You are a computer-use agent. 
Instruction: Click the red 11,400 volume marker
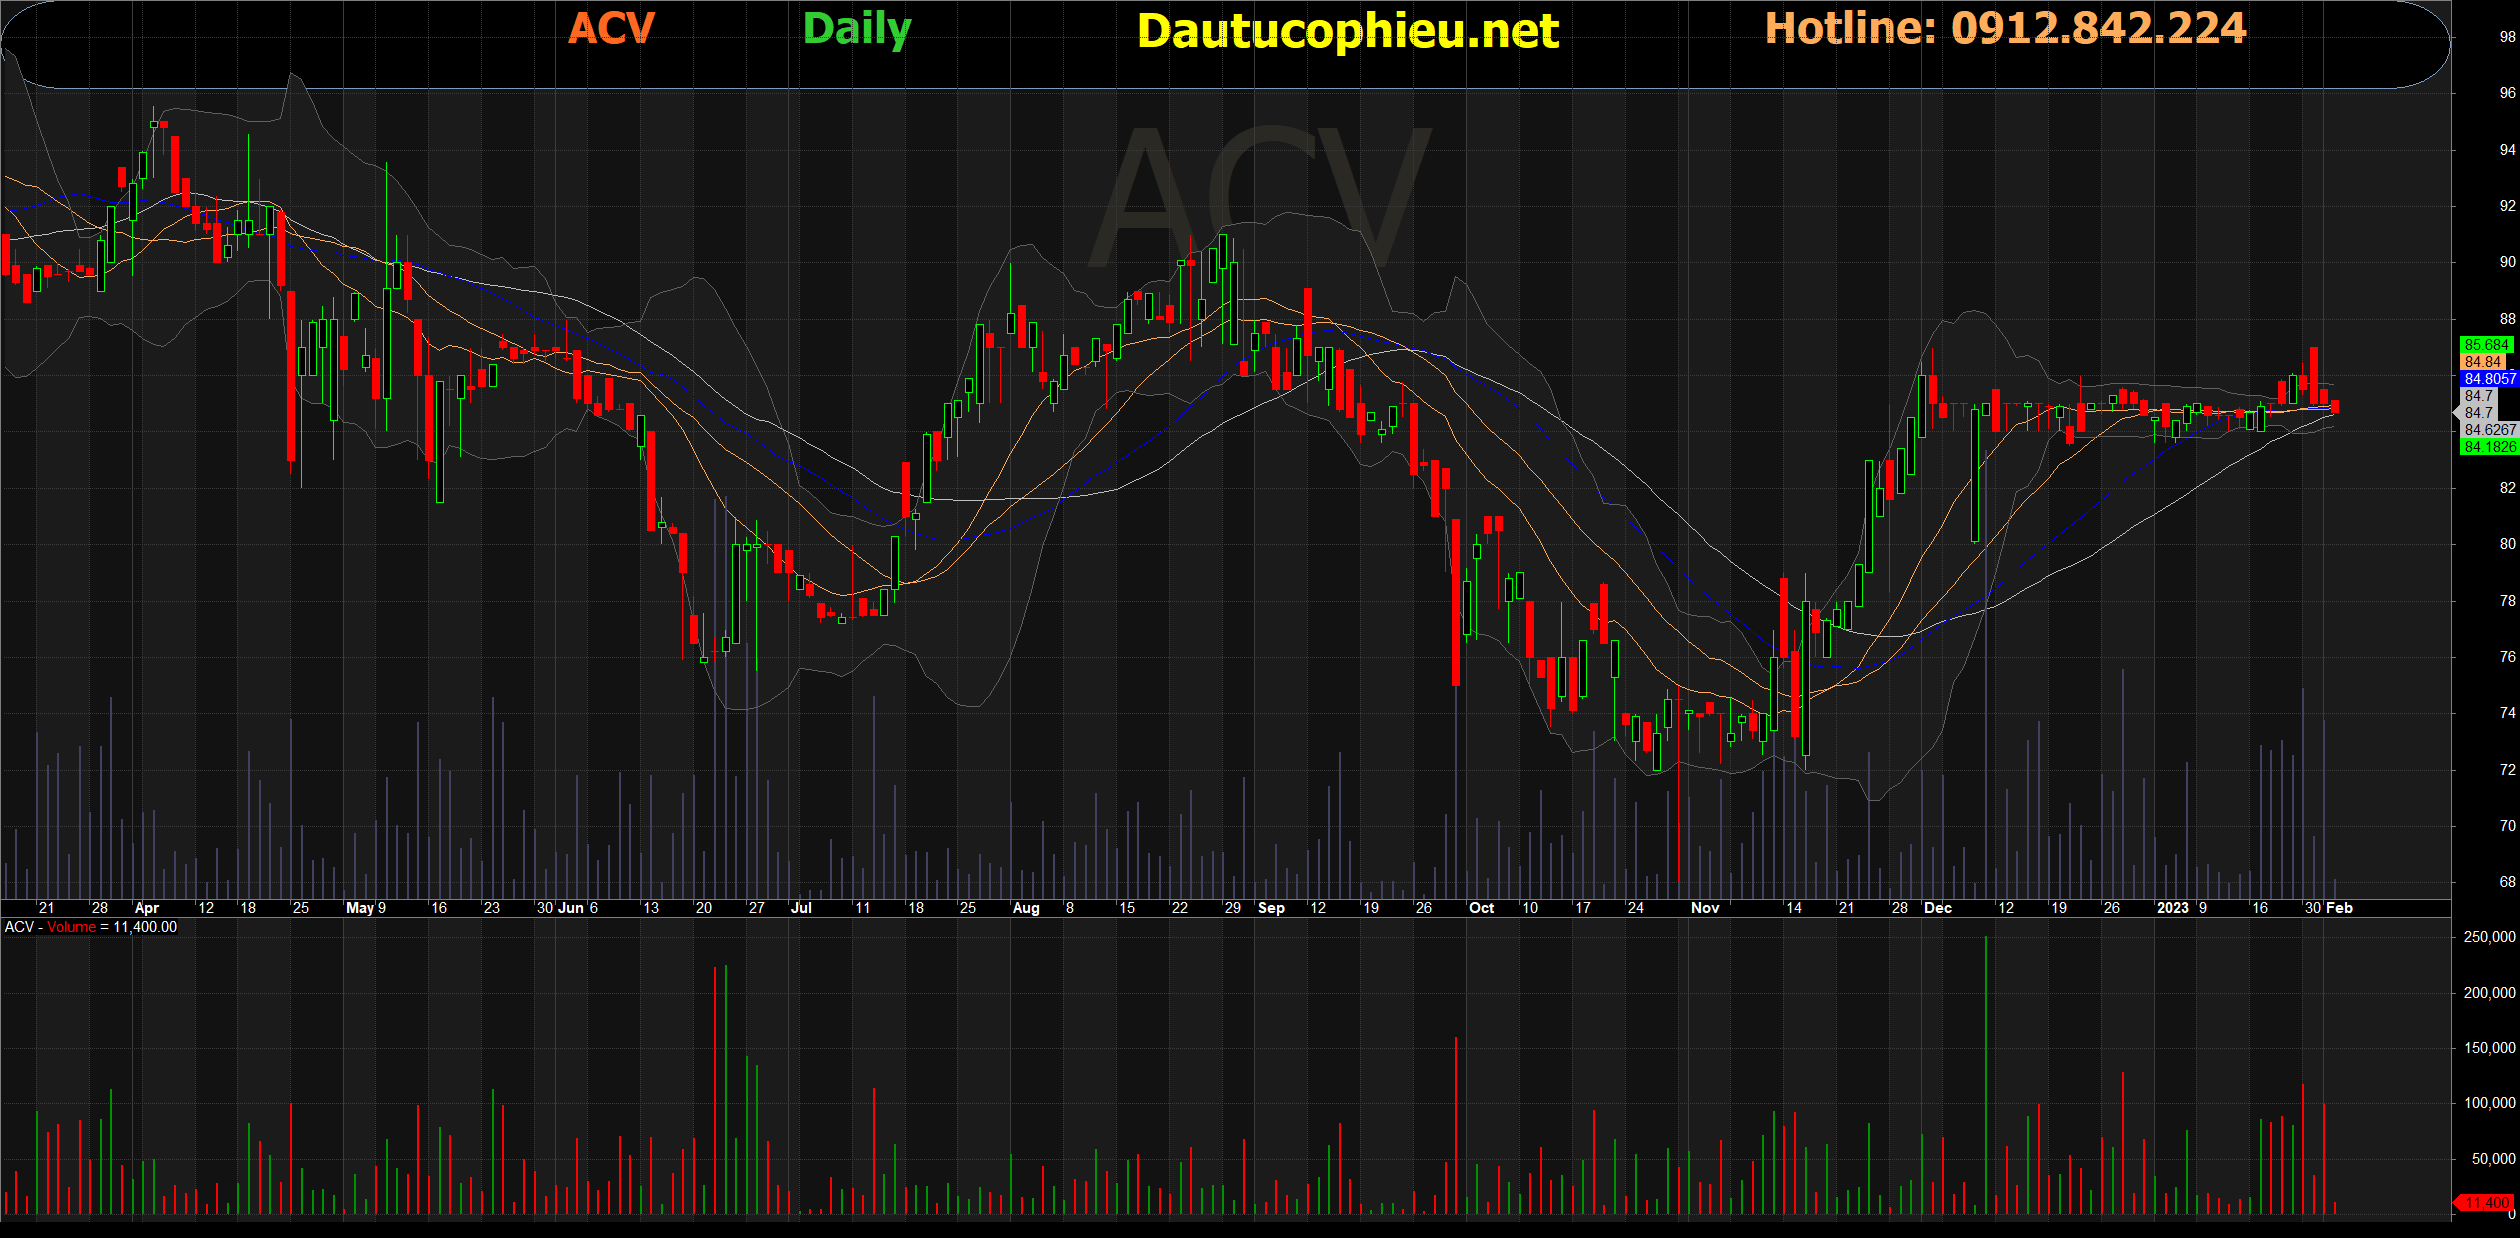(x=2486, y=1202)
